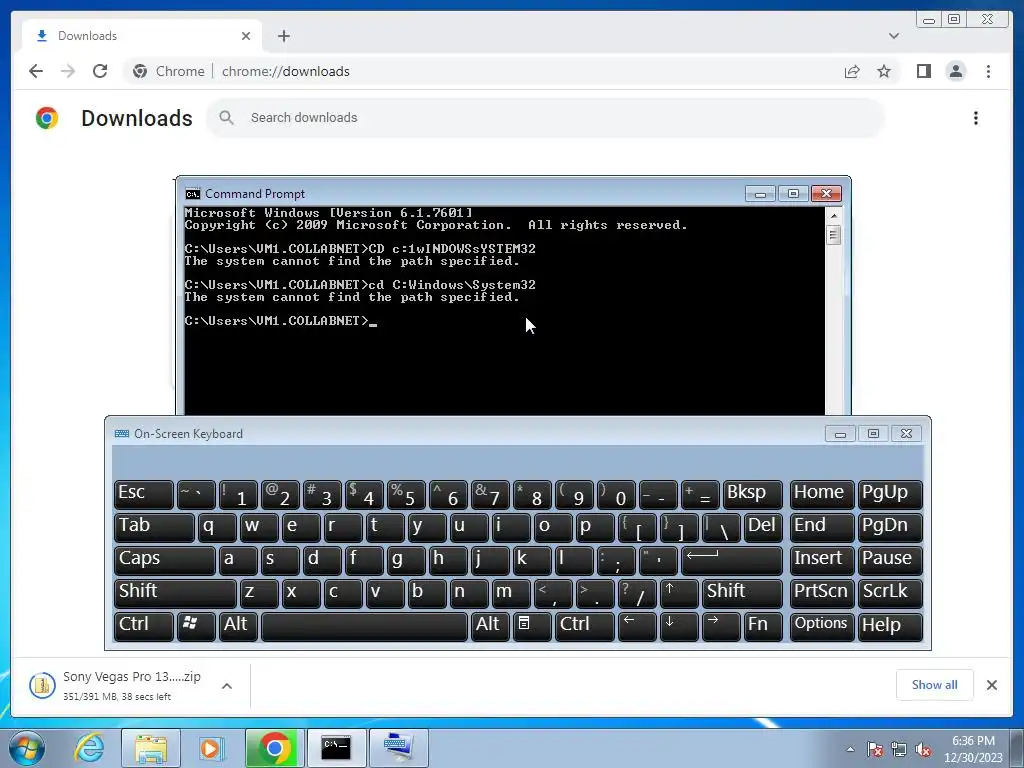
Task: Click the Command Prompt title bar icon
Action: [x=193, y=194]
